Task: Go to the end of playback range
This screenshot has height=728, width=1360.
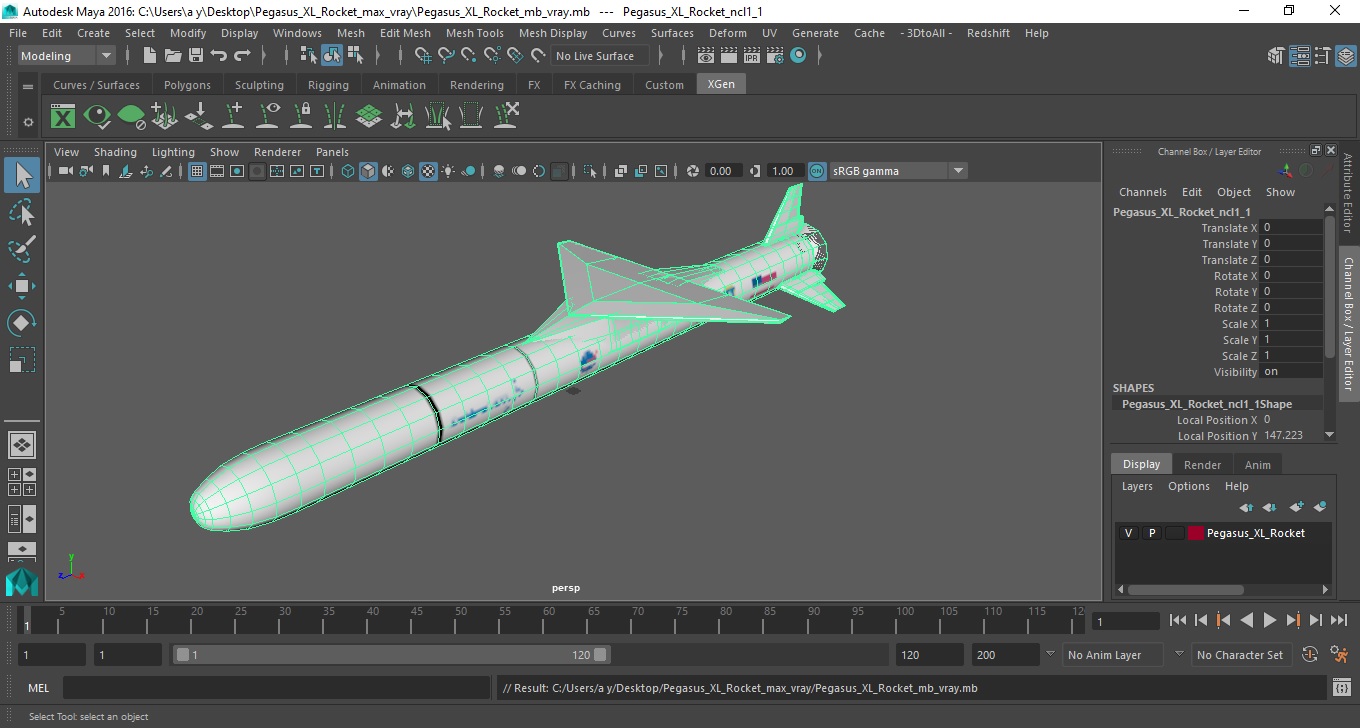Action: 1338,621
